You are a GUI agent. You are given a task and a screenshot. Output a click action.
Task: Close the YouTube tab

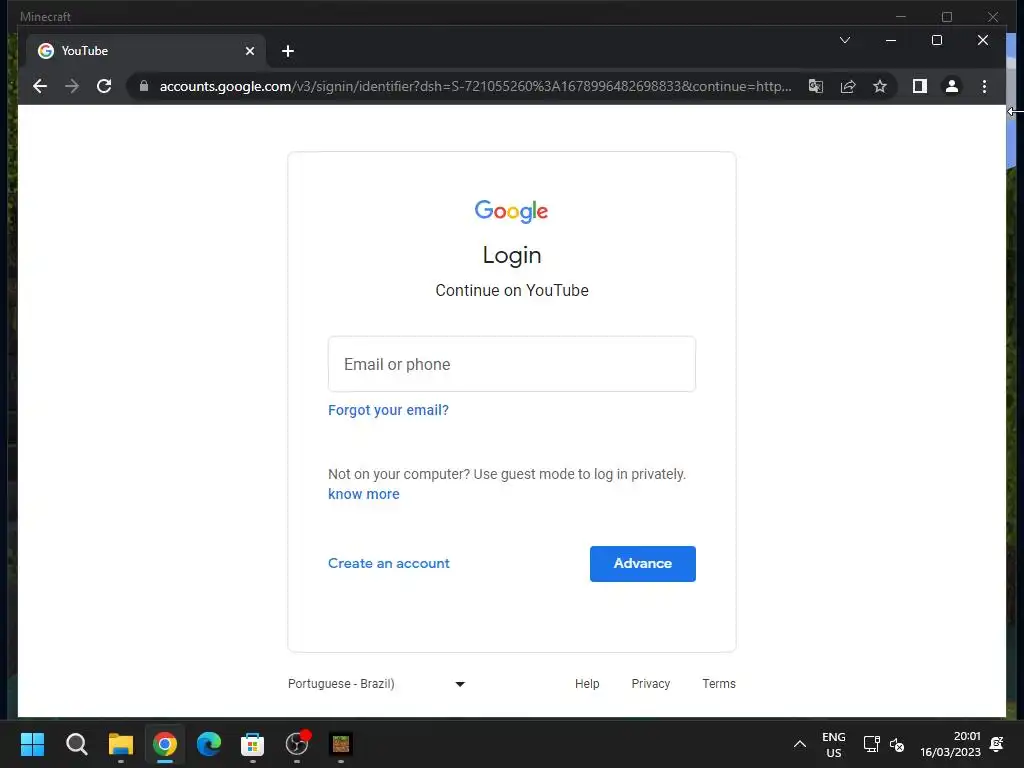tap(249, 51)
